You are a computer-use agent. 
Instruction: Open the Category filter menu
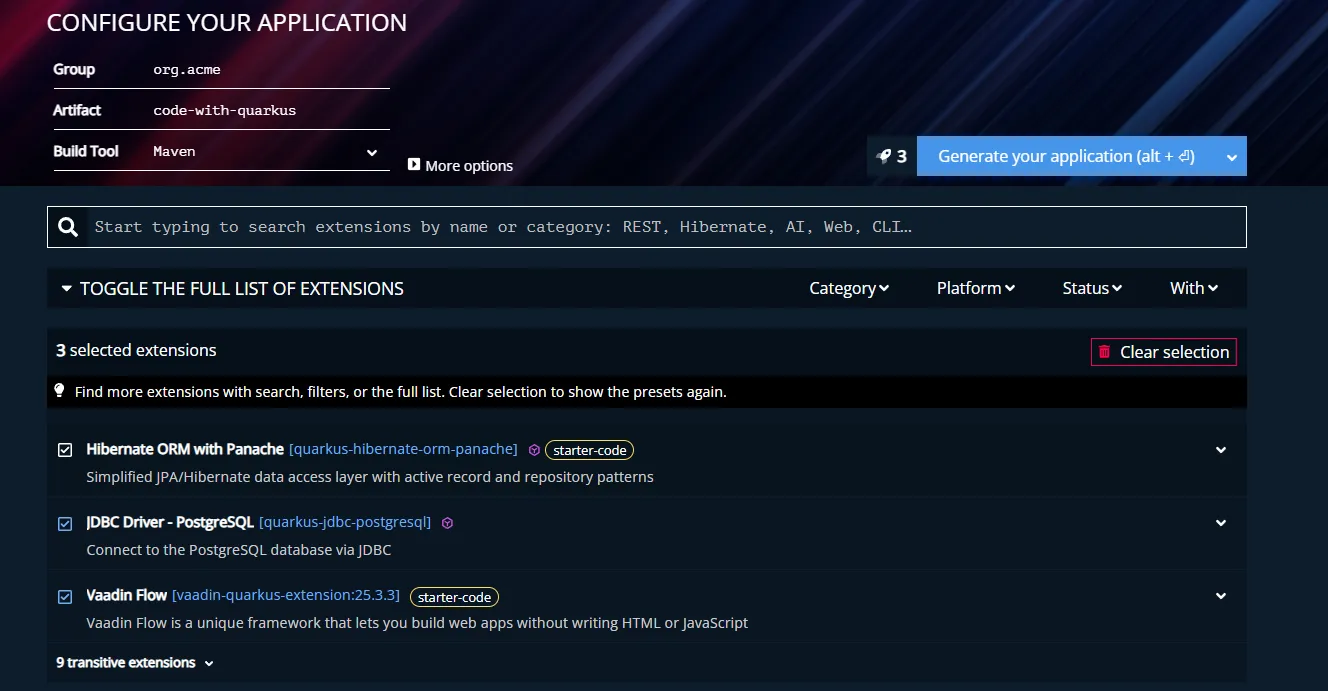pyautogui.click(x=849, y=288)
